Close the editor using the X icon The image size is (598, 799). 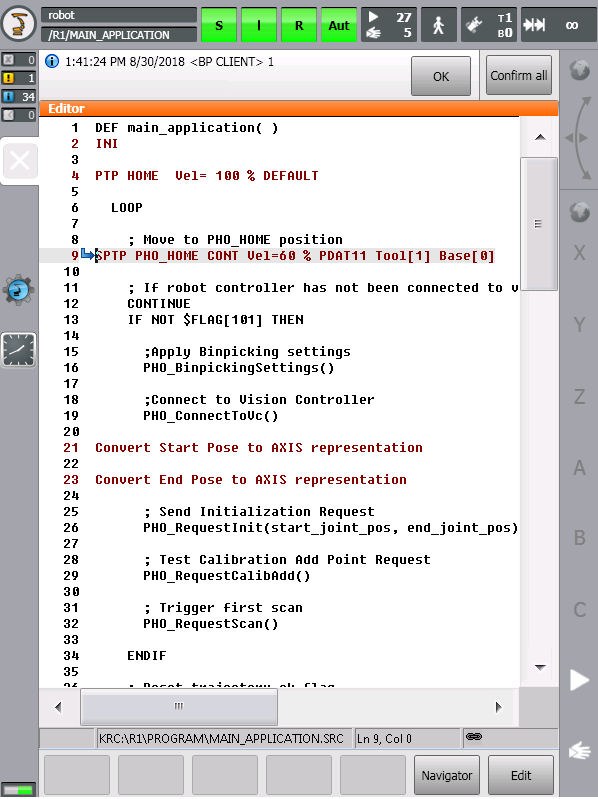pyautogui.click(x=20, y=162)
